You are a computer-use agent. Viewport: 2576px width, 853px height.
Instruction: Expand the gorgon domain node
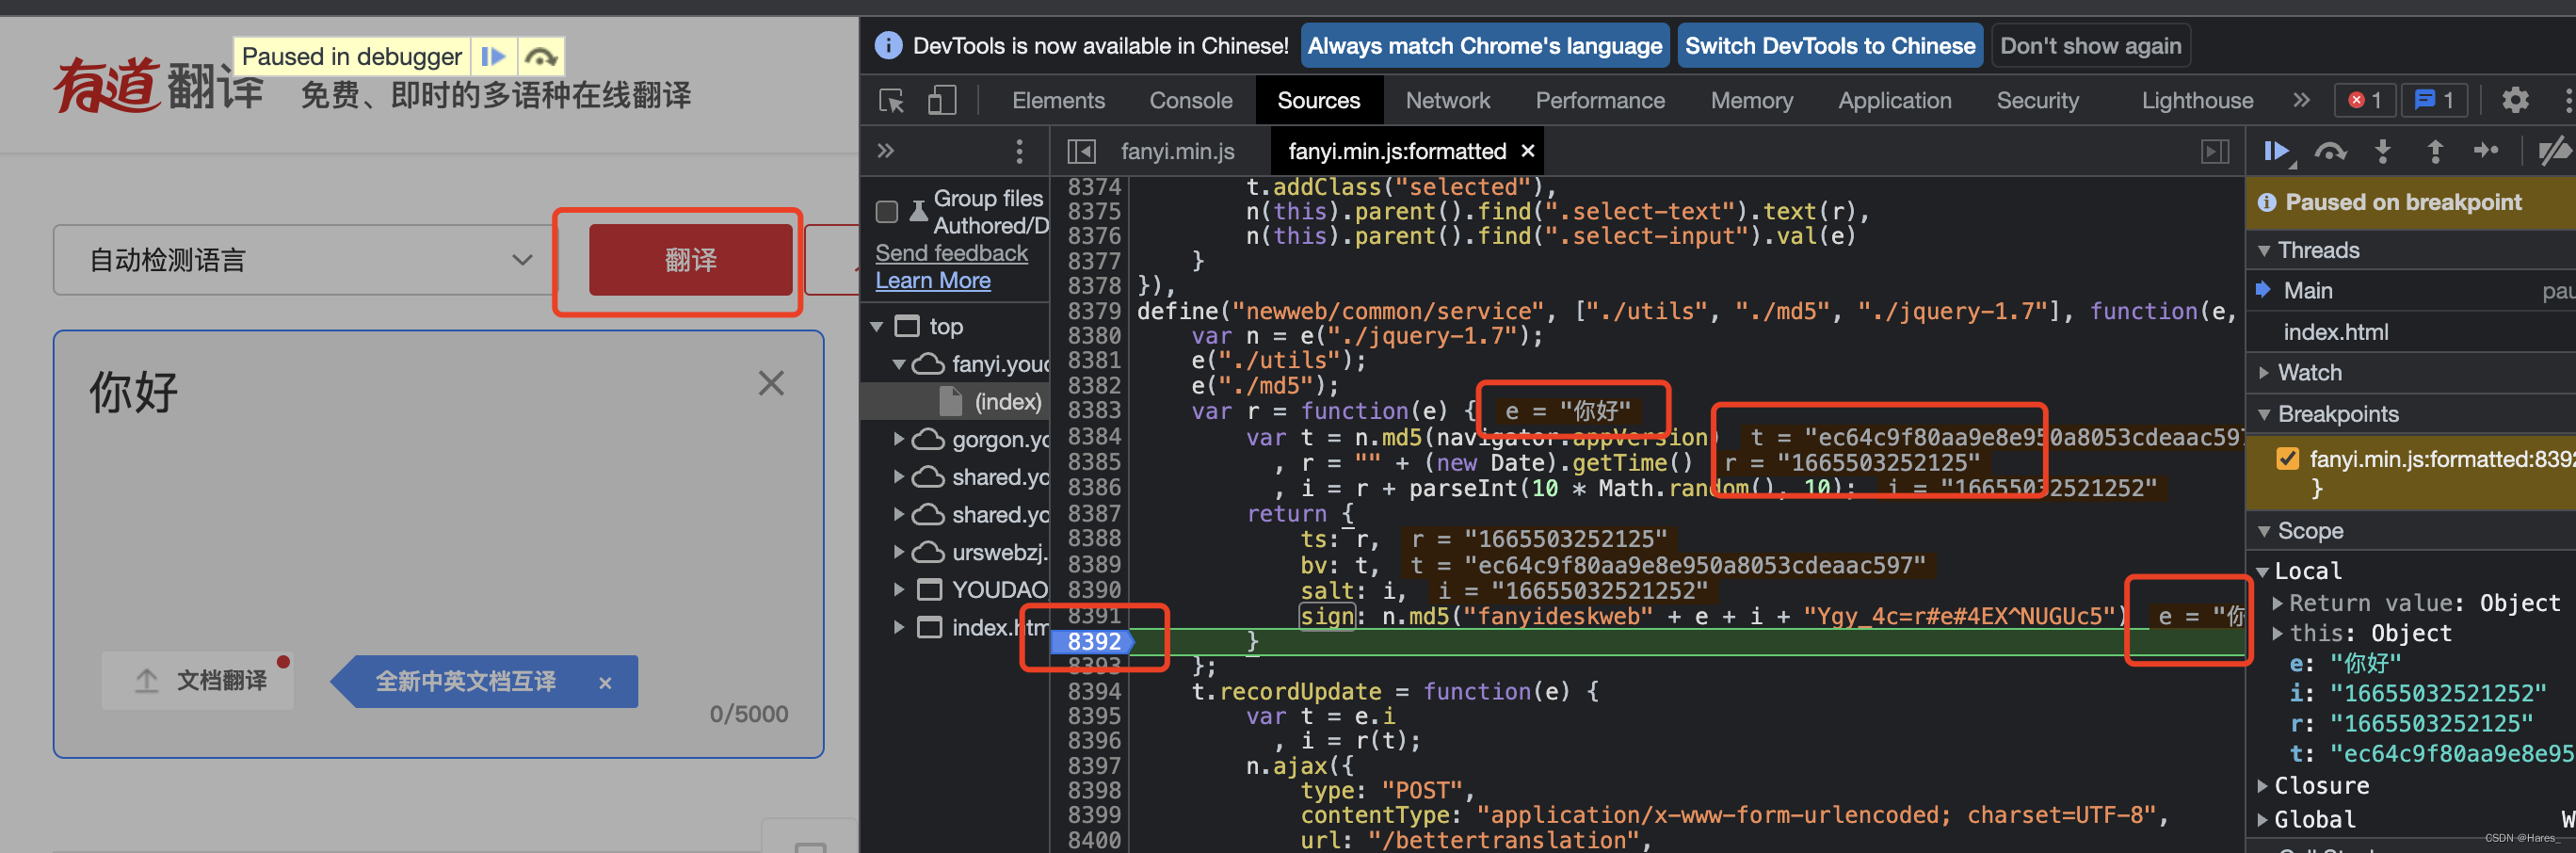coord(898,439)
